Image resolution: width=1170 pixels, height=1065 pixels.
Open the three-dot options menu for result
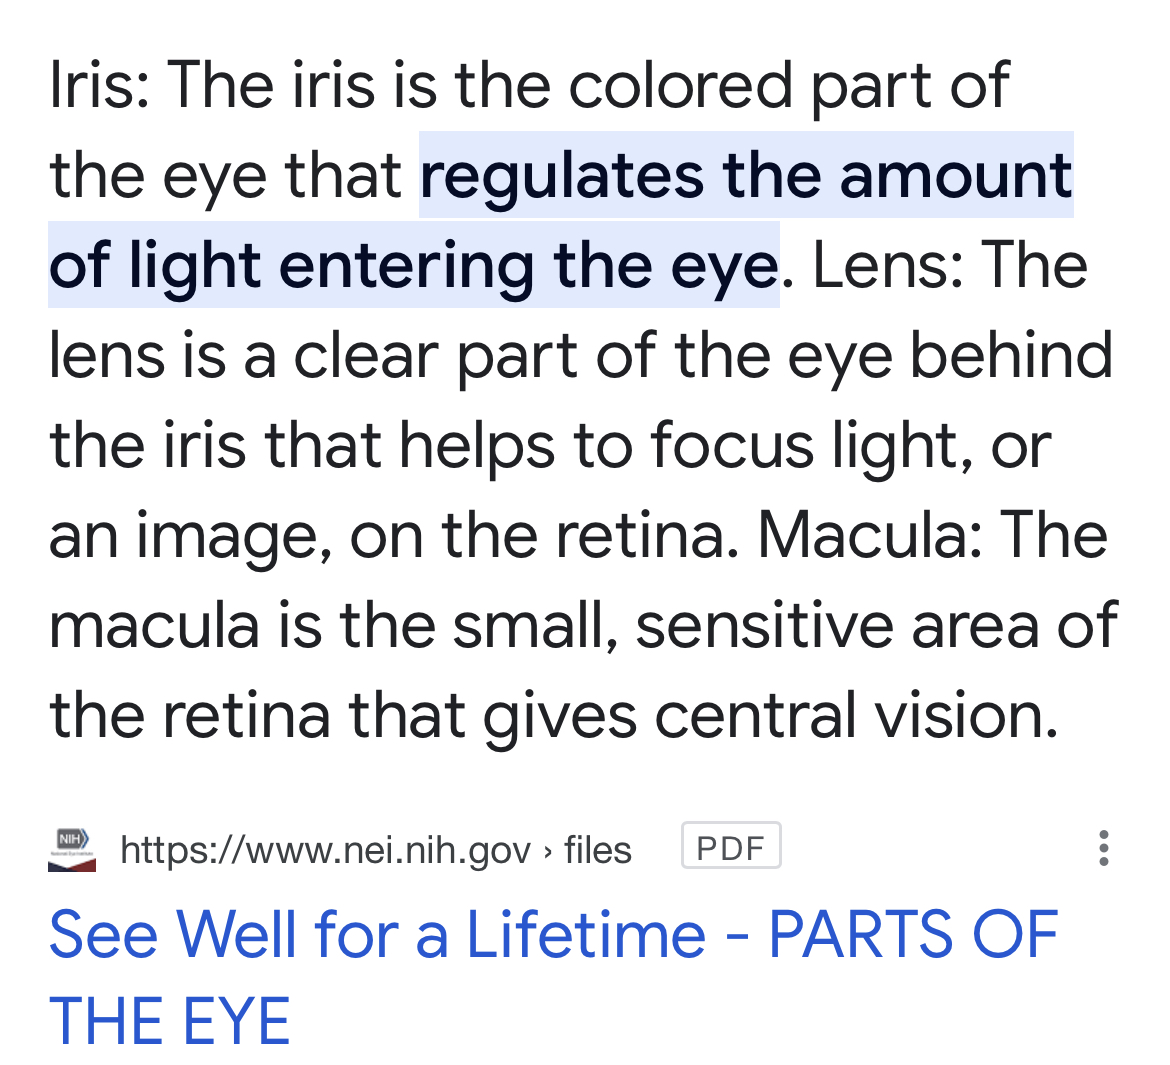point(1104,848)
